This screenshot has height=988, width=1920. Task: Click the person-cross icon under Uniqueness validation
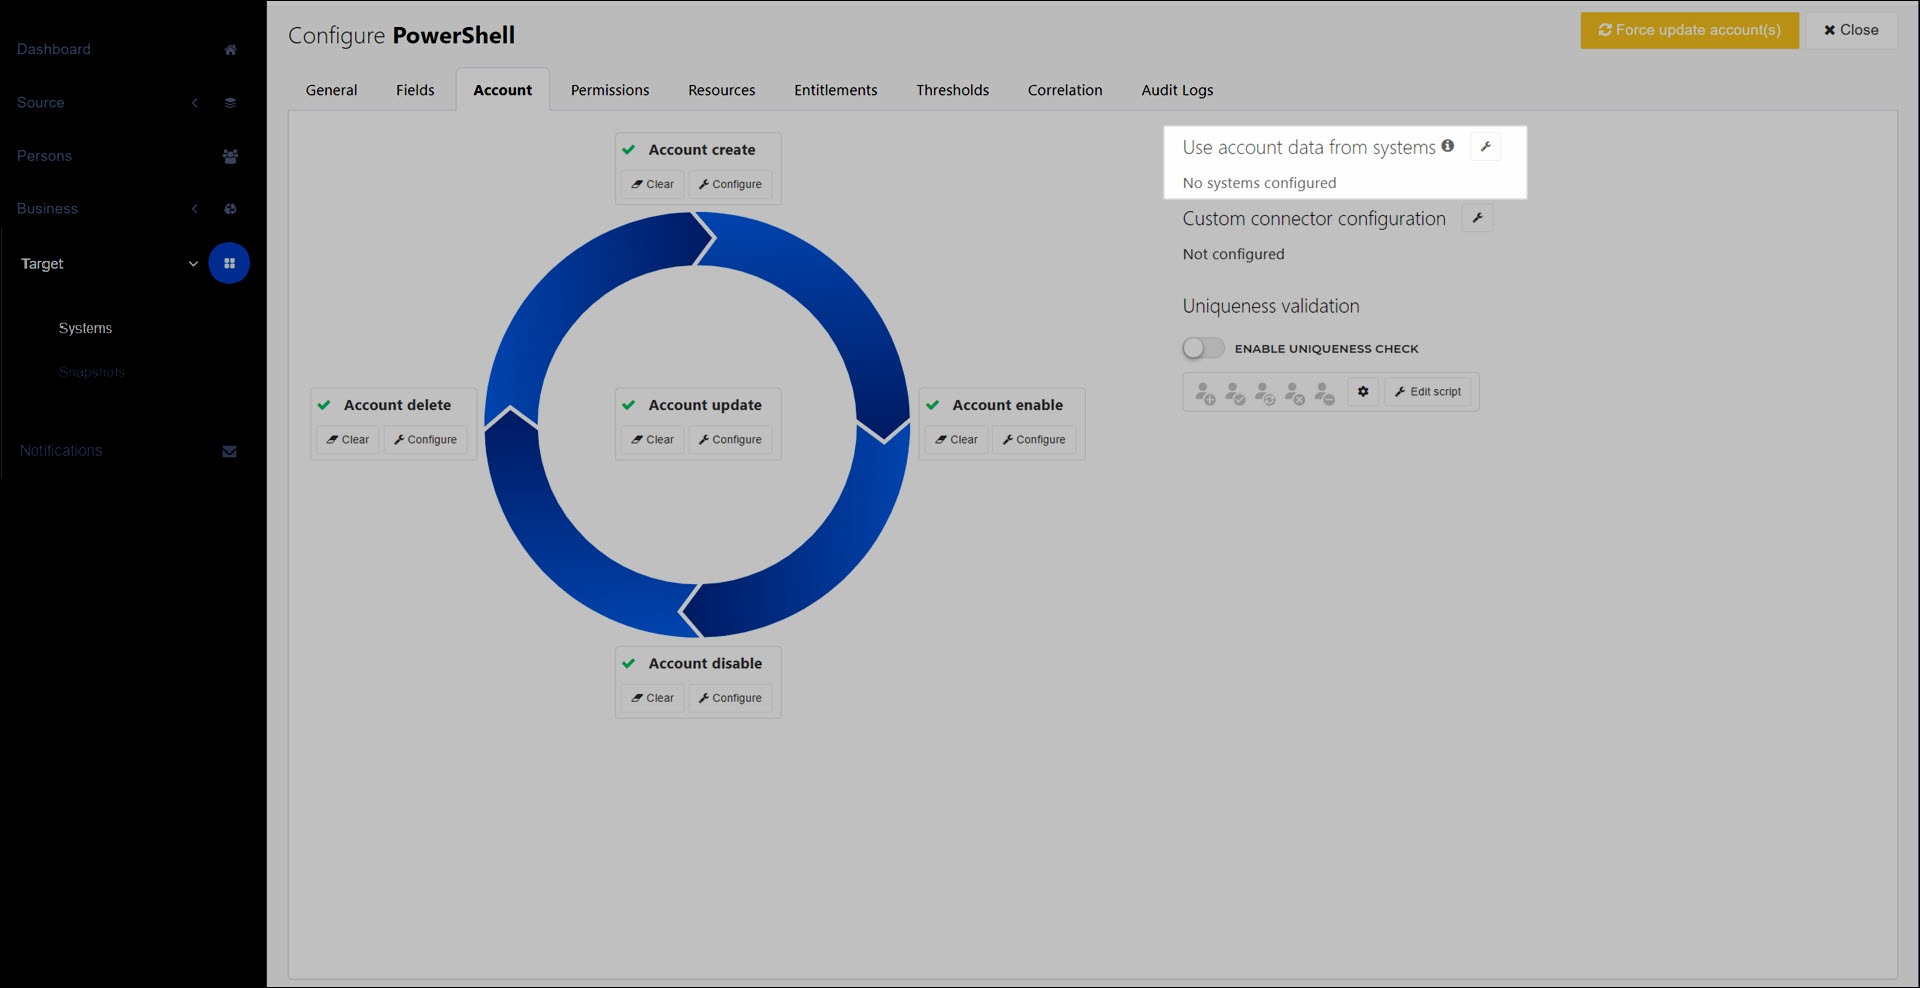pyautogui.click(x=1295, y=392)
